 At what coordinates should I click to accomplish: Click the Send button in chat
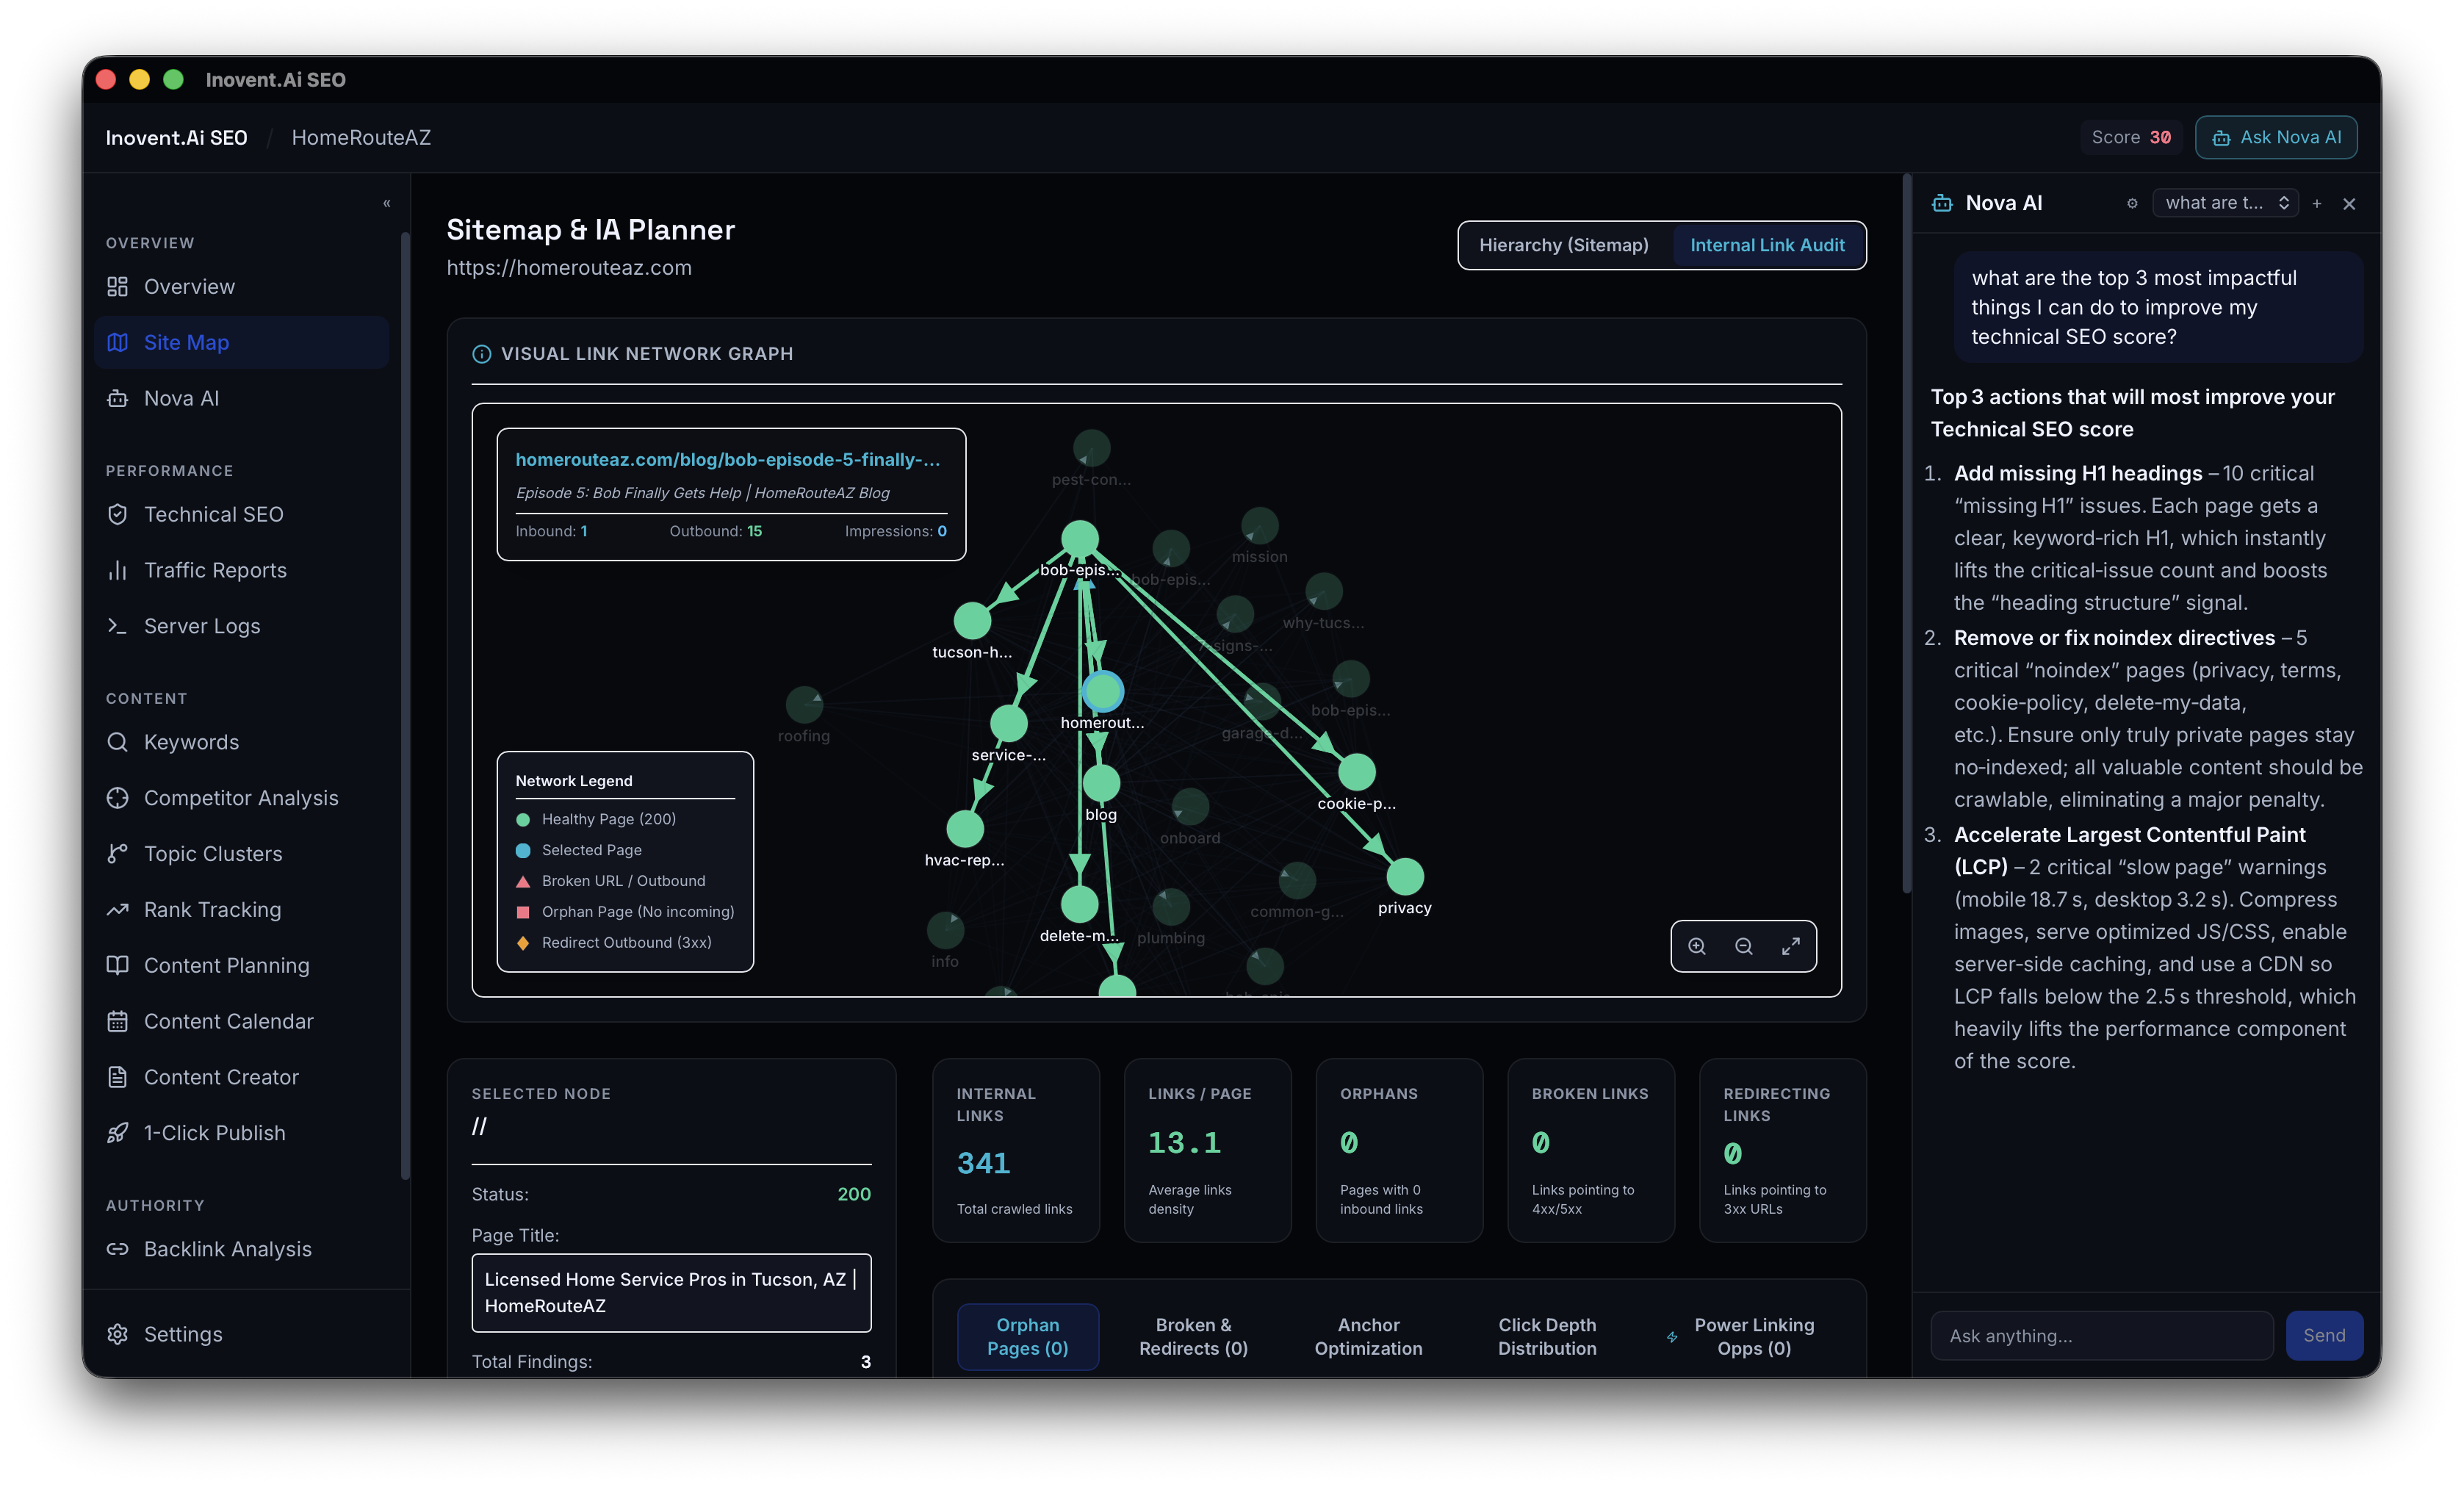[2324, 1335]
